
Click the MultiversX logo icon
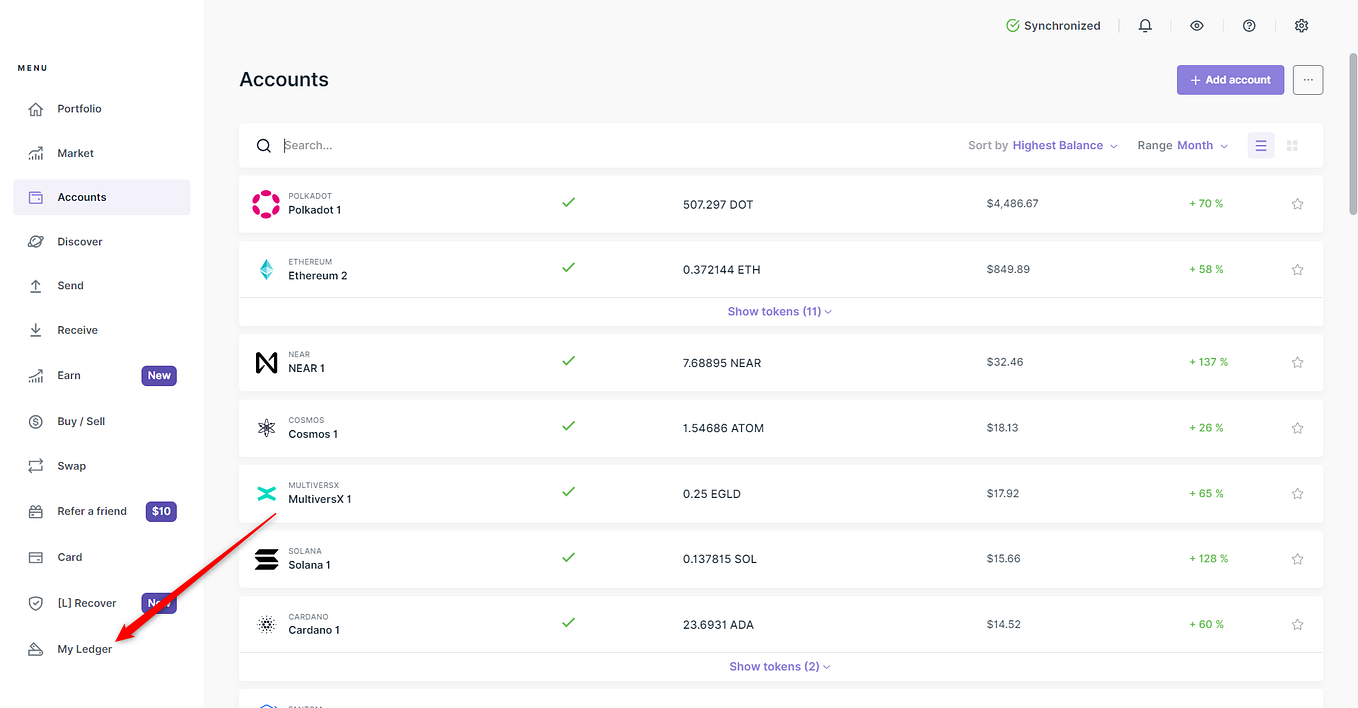point(266,494)
